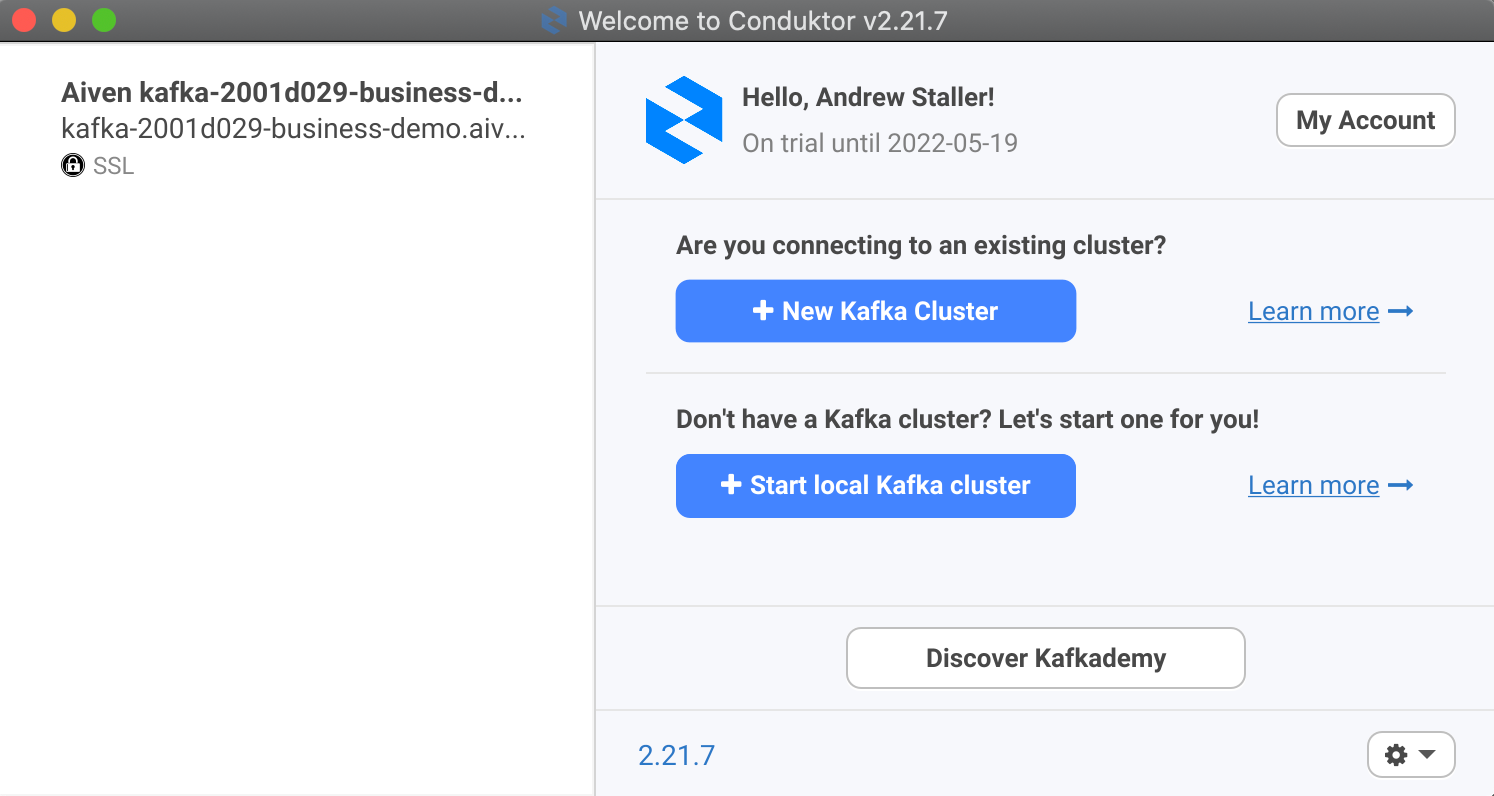Select the Aiven kafka-2001d029-business-d... cluster entry

[x=293, y=129]
